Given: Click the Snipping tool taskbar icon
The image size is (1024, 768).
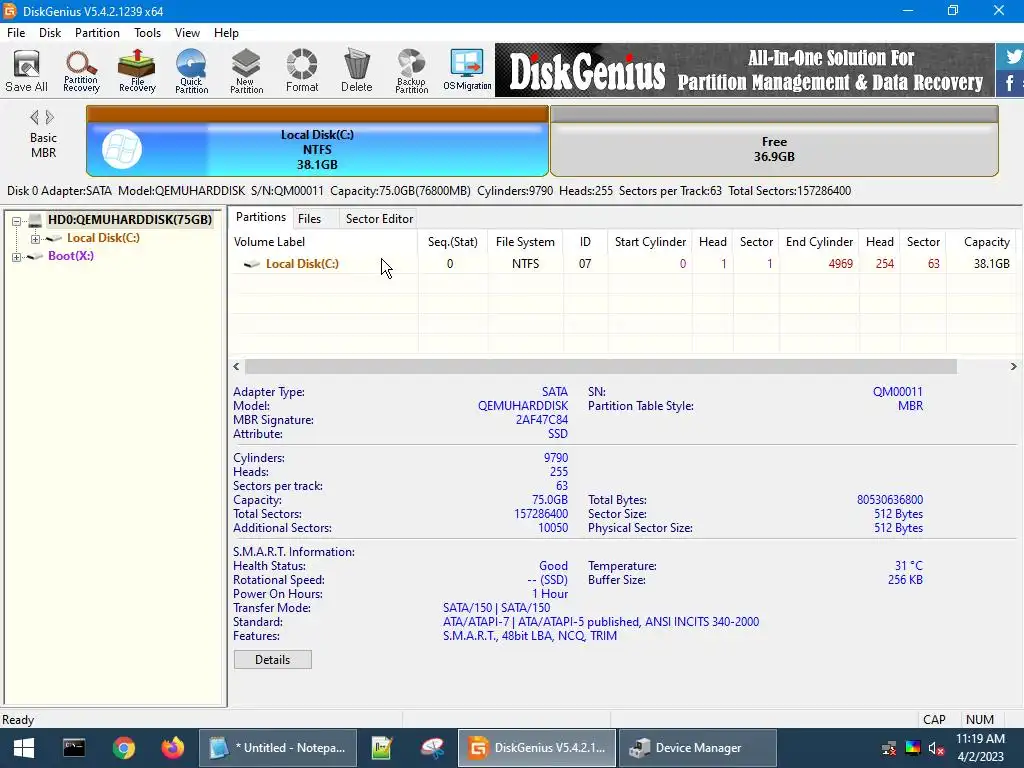Looking at the screenshot, I should coord(432,748).
